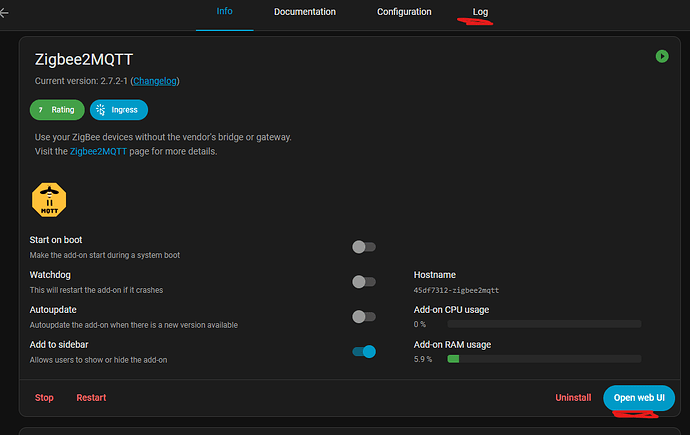690x435 pixels.
Task: Uninstall the add-on
Action: [x=573, y=398]
